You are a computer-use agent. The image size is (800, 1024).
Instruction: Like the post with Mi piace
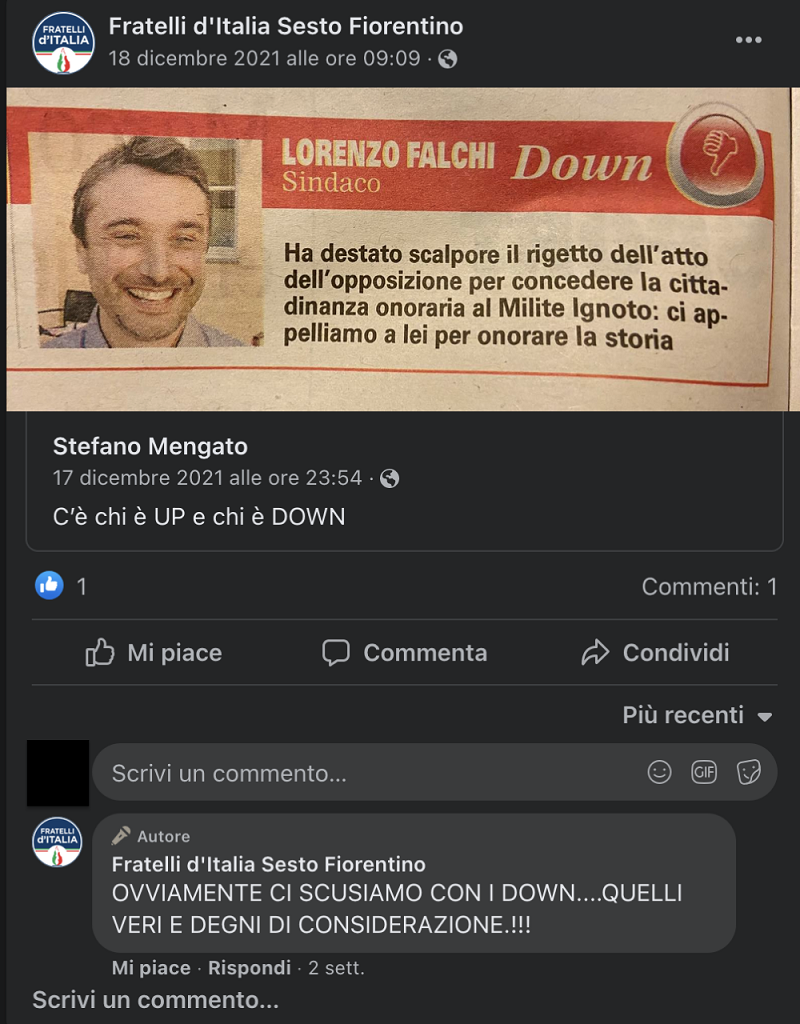click(154, 652)
